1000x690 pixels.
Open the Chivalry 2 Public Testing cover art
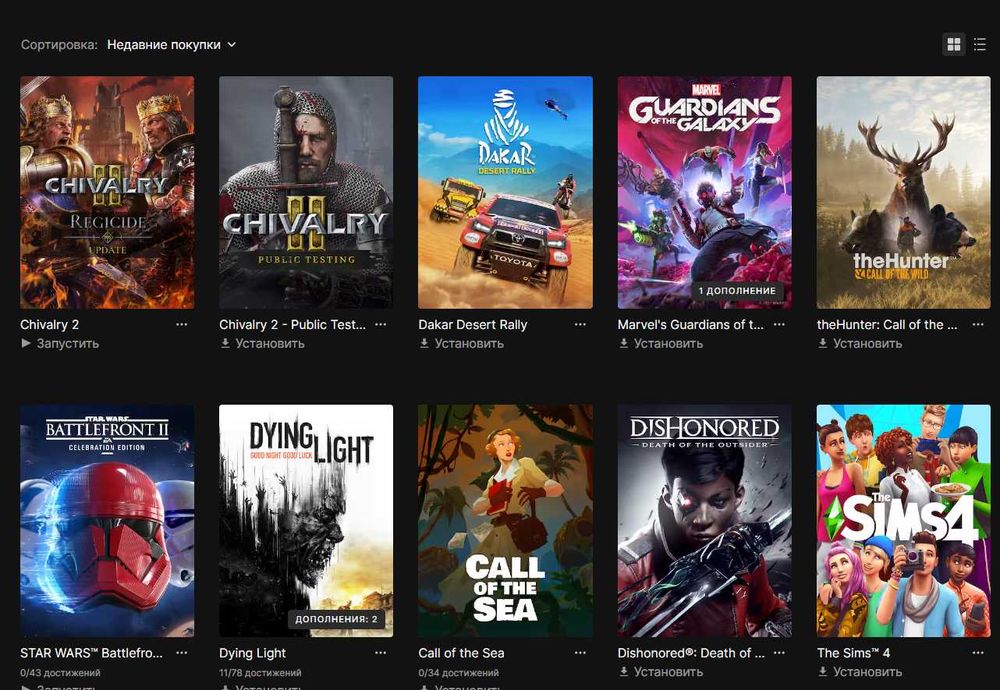point(306,193)
